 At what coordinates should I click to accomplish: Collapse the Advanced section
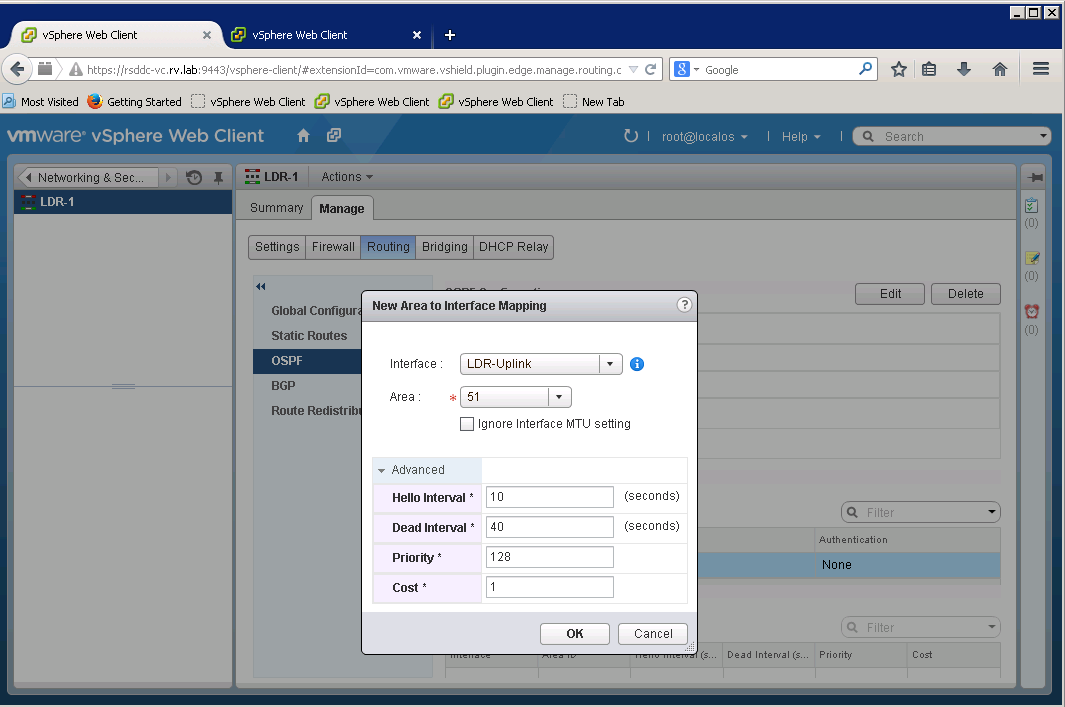pyautogui.click(x=382, y=470)
